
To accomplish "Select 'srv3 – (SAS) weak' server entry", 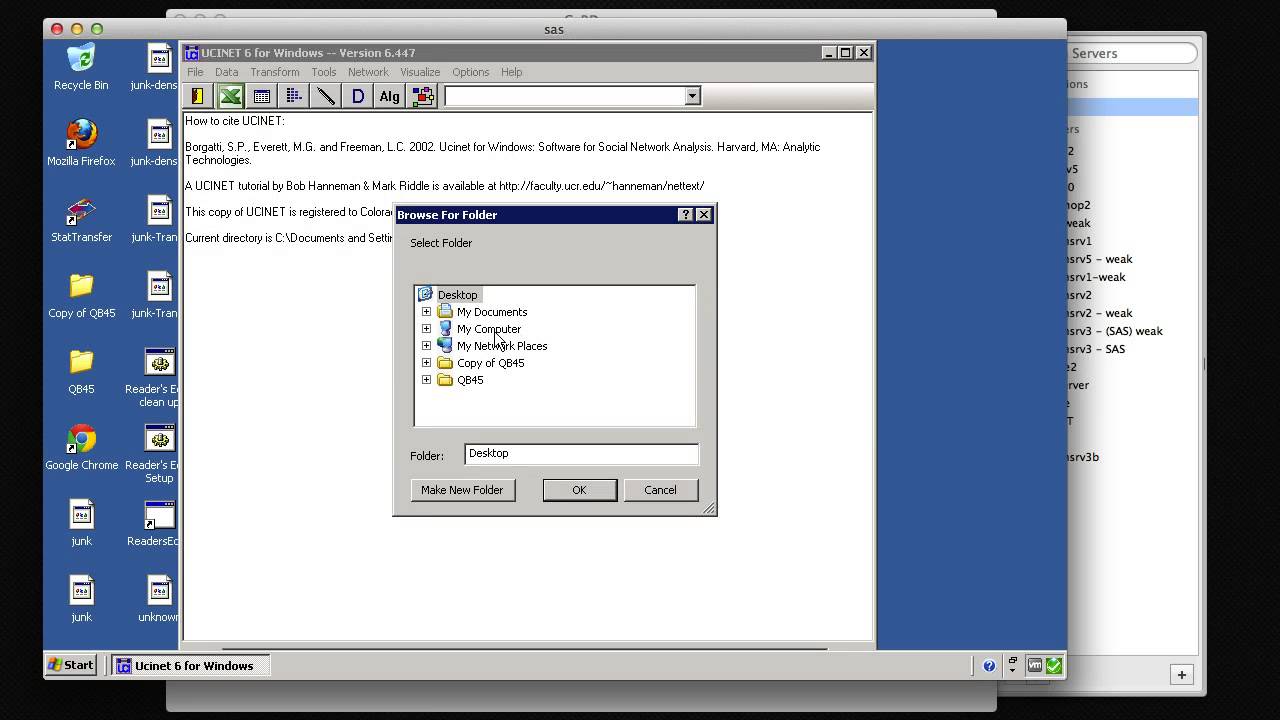I will pos(1114,331).
